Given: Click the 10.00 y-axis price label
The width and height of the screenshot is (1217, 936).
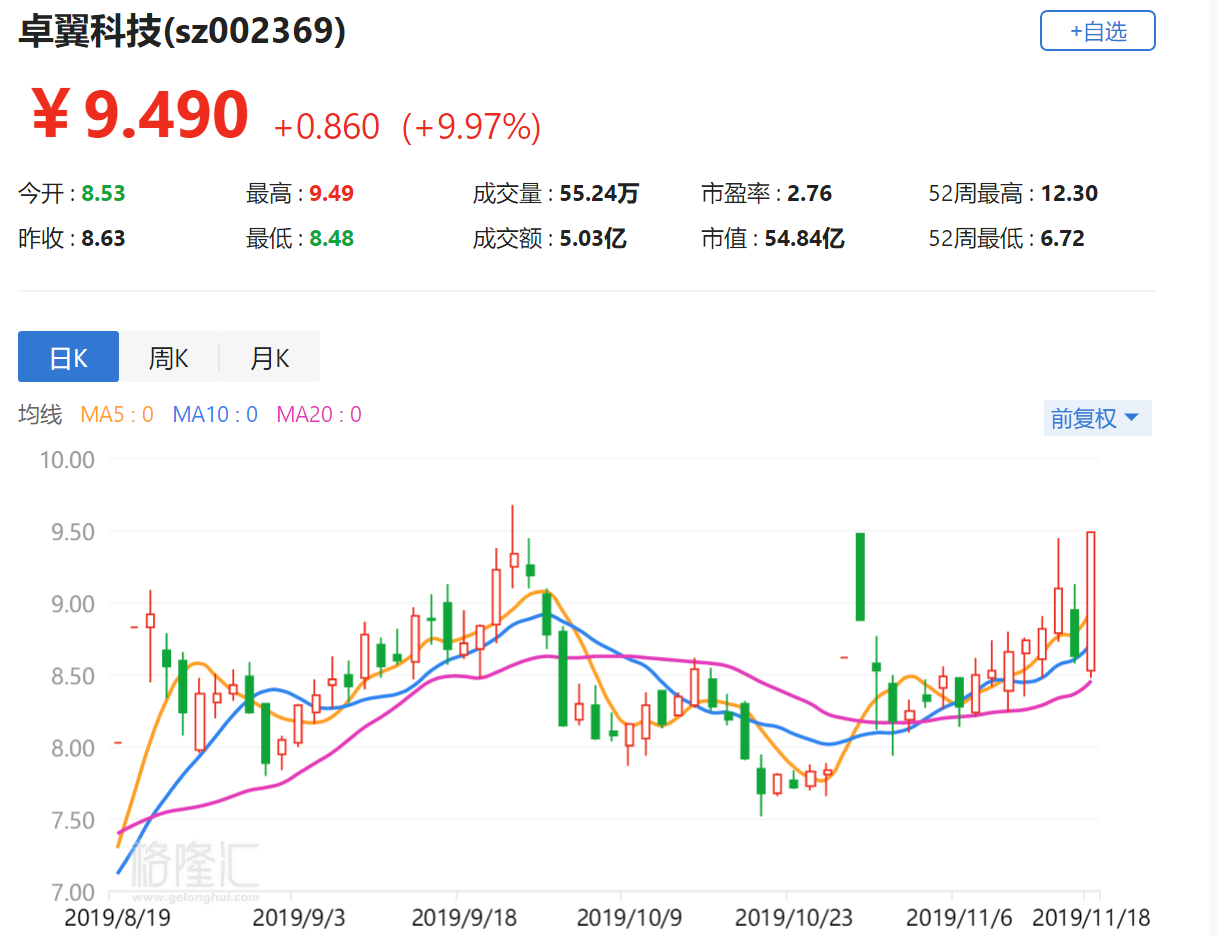Looking at the screenshot, I should [66, 460].
